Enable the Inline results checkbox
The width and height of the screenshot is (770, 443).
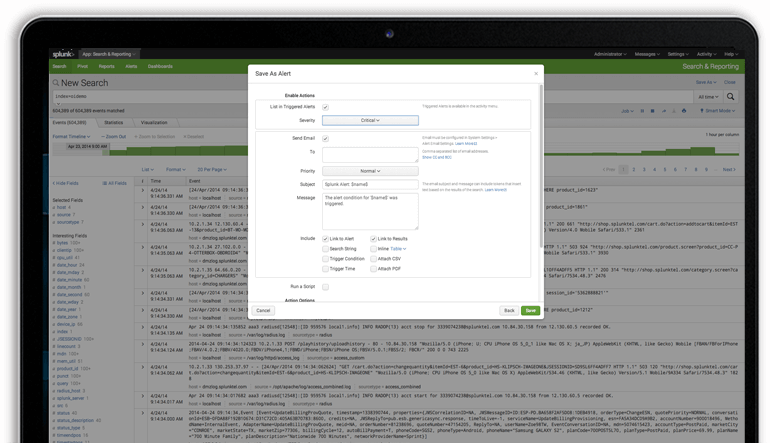pos(373,249)
